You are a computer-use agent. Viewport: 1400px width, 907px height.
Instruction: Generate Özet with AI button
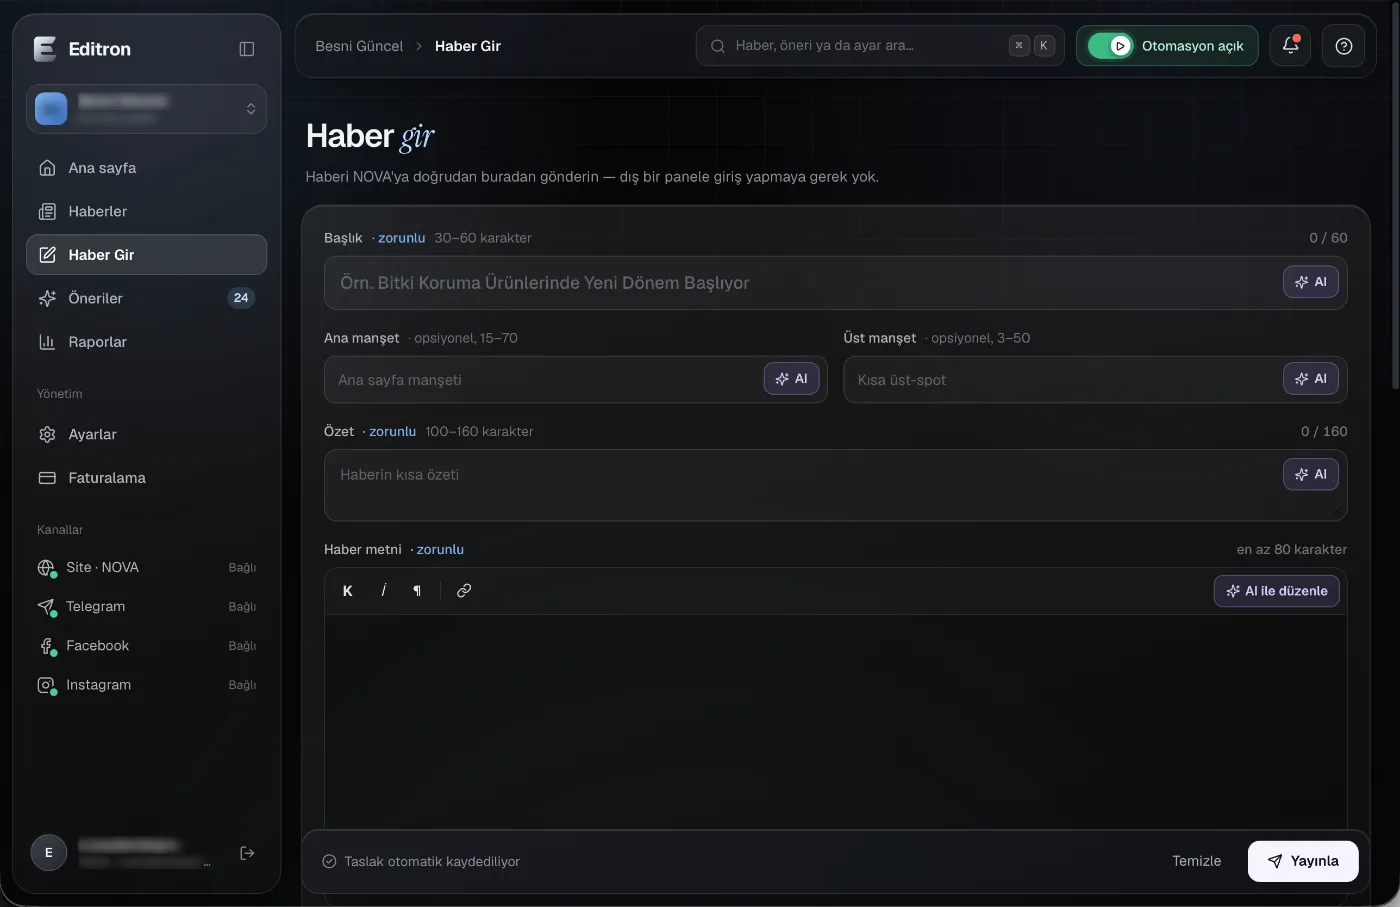(1310, 474)
